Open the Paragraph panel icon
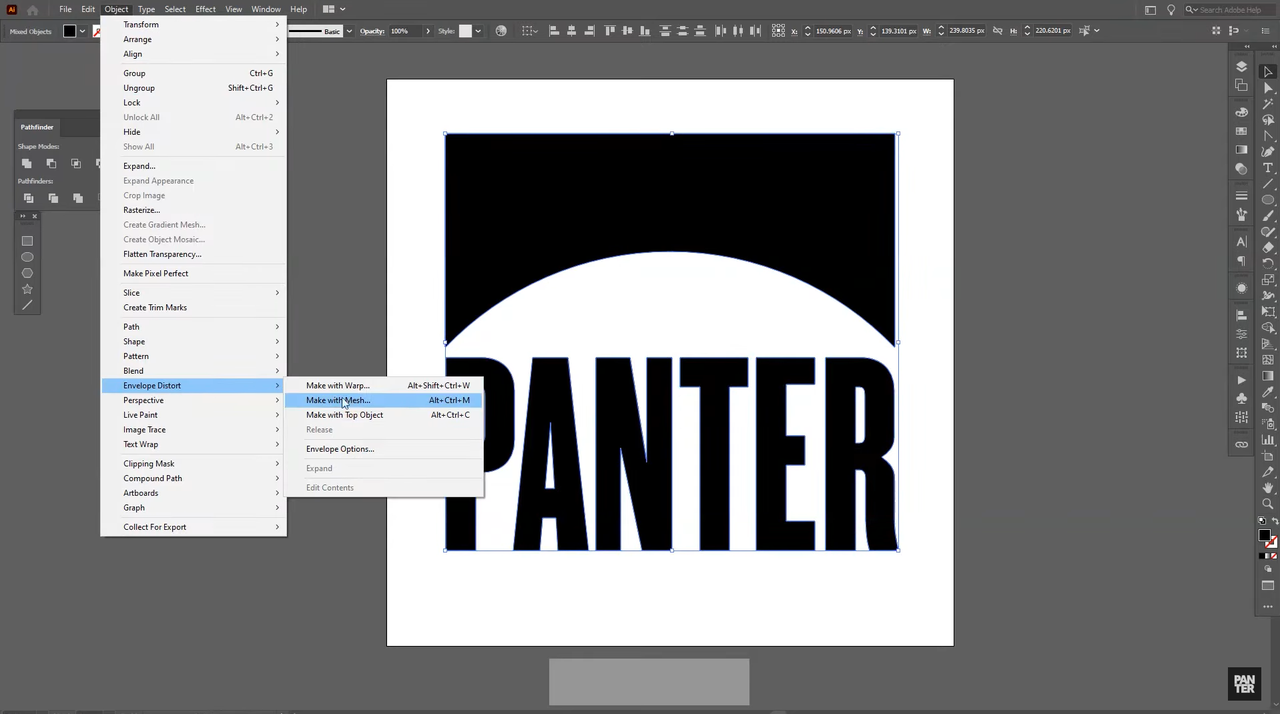This screenshot has width=1280, height=714. click(1241, 261)
